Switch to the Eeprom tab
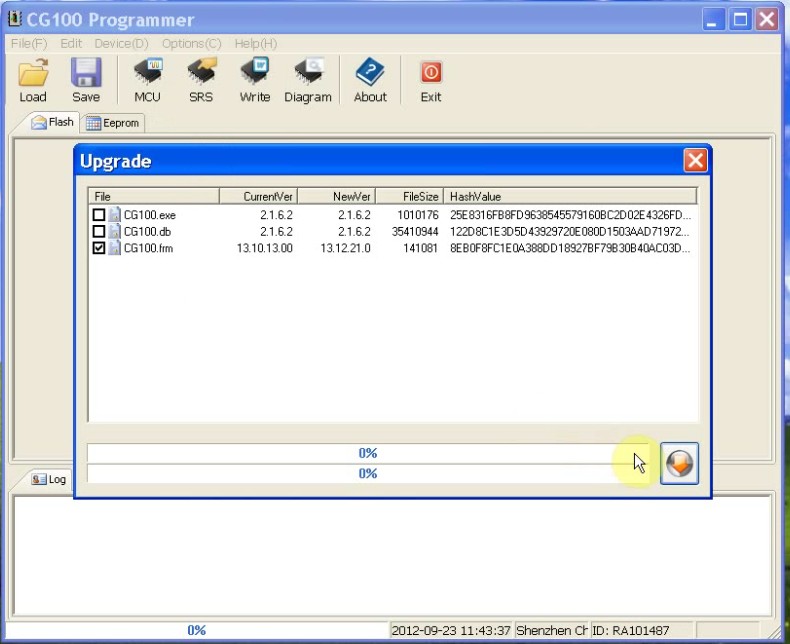The height and width of the screenshot is (644, 790). 113,123
